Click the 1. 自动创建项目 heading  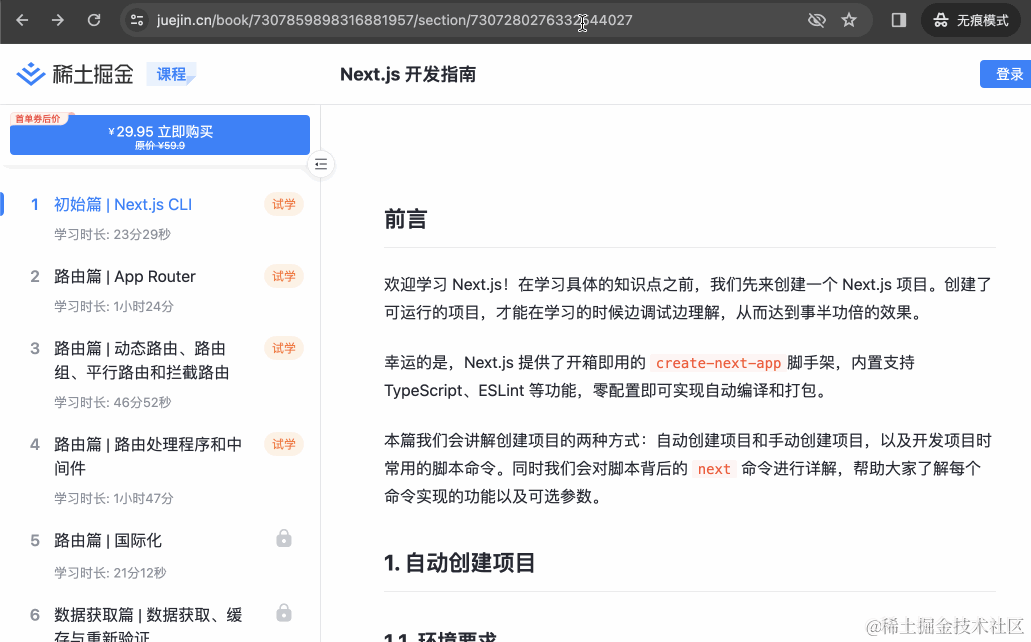pyautogui.click(x=460, y=563)
